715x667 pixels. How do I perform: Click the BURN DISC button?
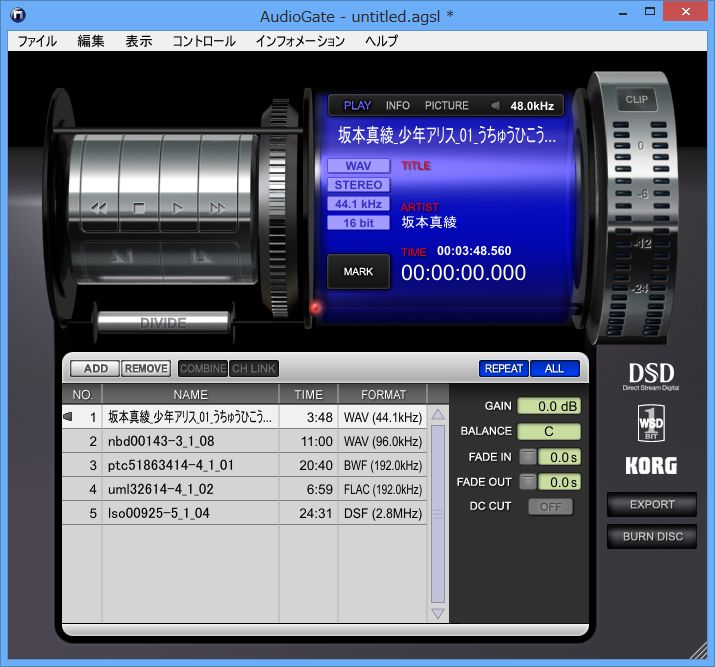(652, 536)
